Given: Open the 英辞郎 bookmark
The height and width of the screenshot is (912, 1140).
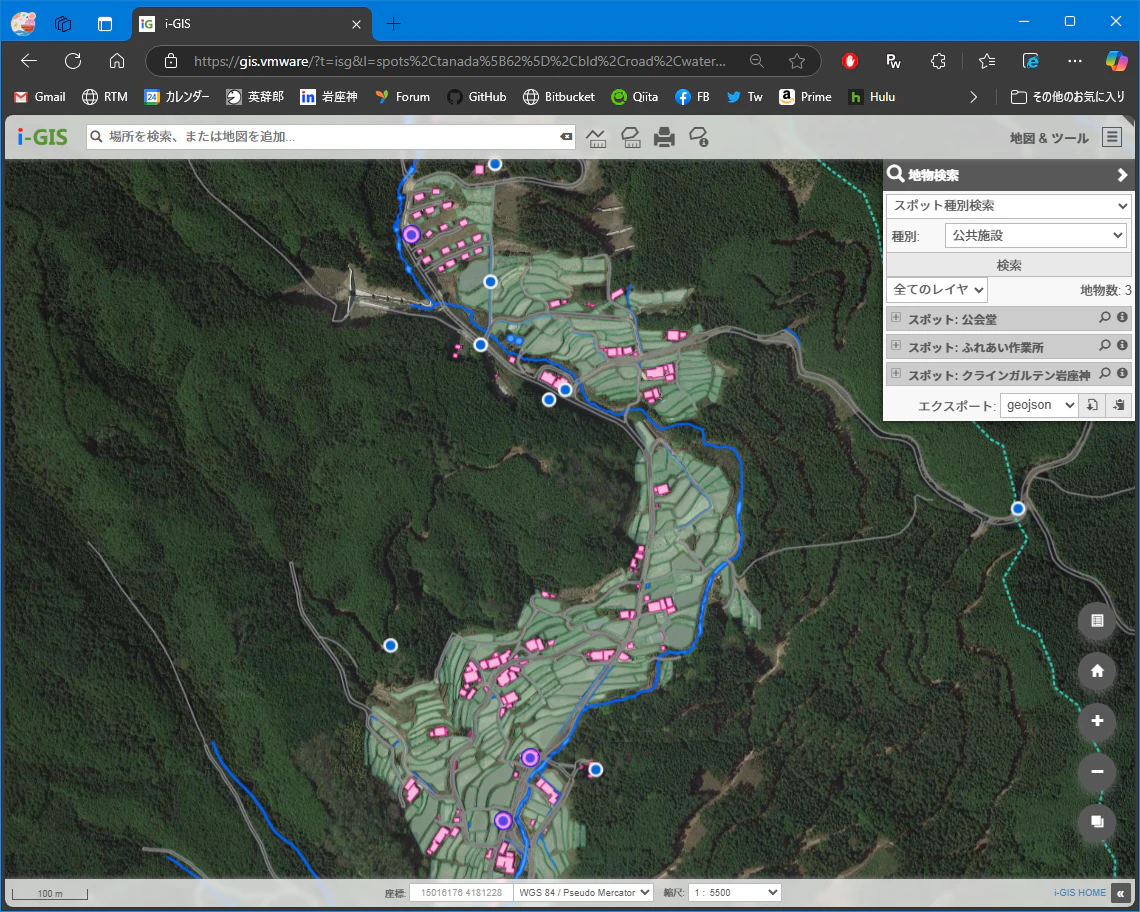Looking at the screenshot, I should 254,97.
